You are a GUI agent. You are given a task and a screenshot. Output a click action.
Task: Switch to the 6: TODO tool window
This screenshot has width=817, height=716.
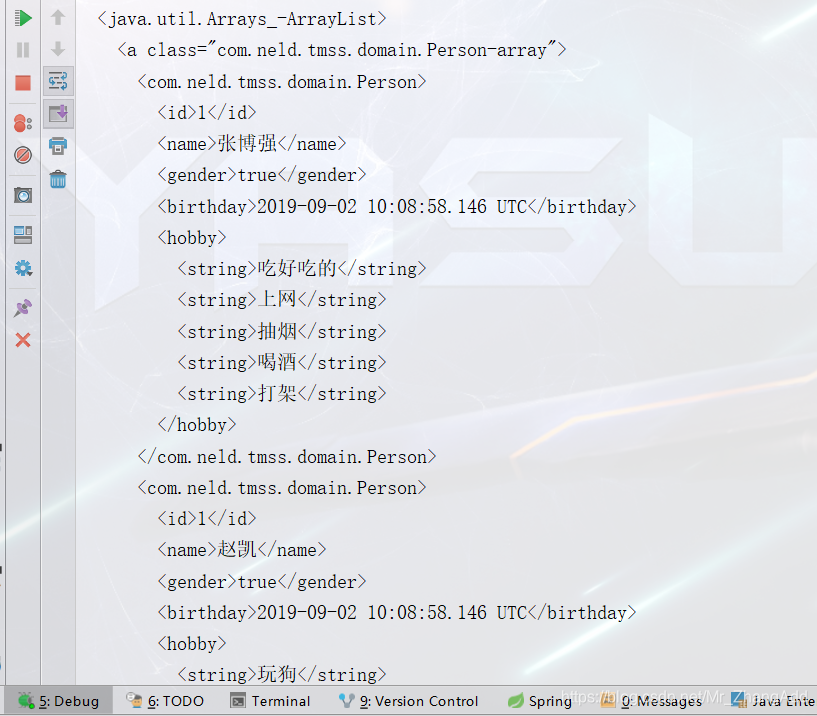163,700
